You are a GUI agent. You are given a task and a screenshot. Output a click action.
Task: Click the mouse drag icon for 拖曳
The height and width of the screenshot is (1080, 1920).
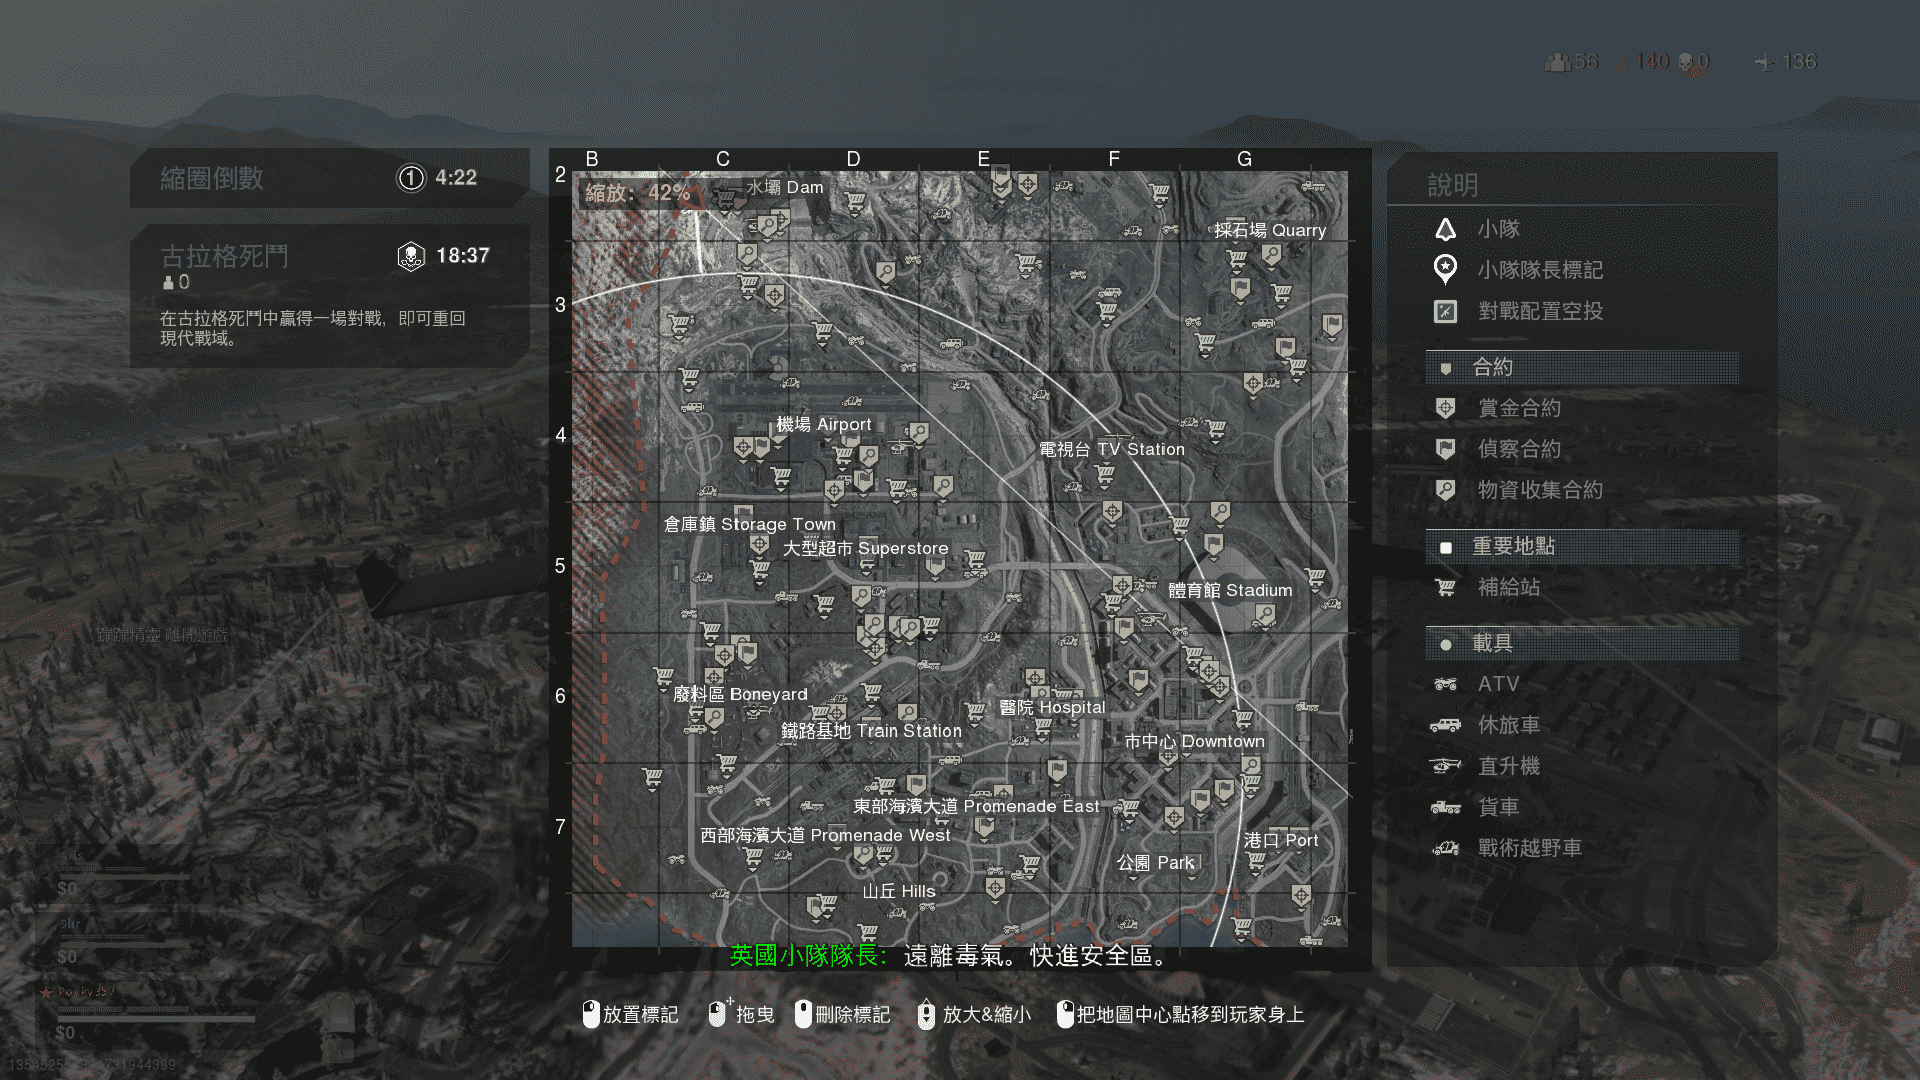(718, 1013)
